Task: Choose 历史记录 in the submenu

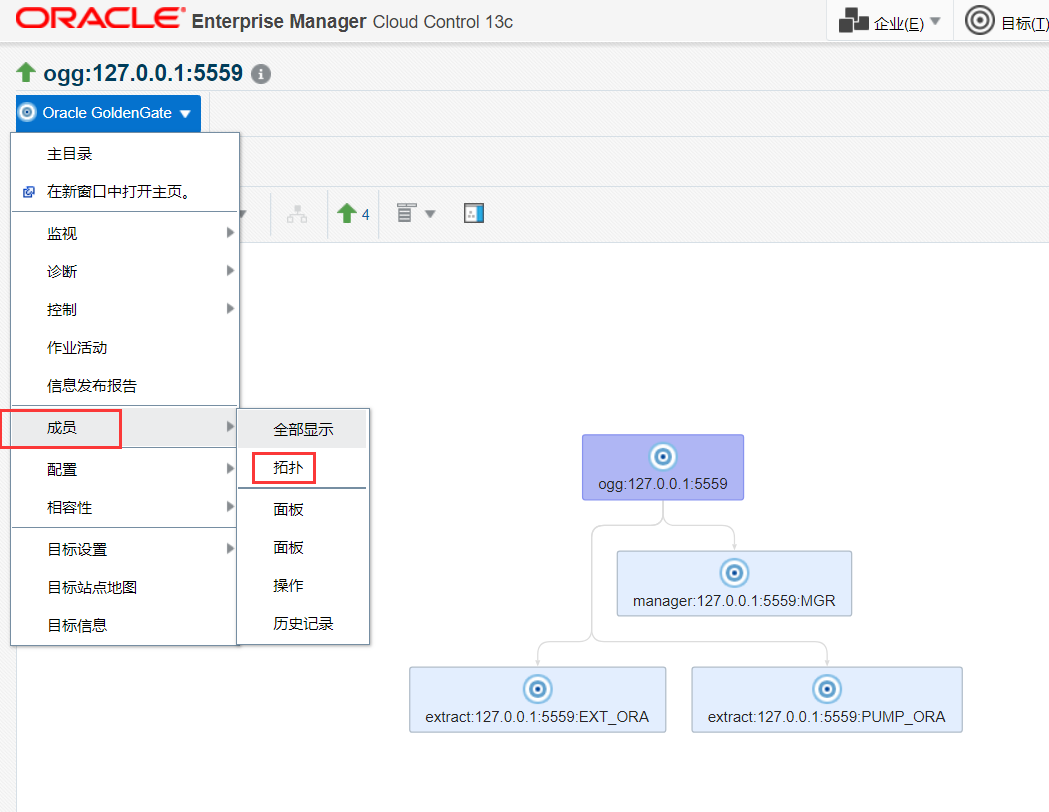Action: pyautogui.click(x=302, y=624)
